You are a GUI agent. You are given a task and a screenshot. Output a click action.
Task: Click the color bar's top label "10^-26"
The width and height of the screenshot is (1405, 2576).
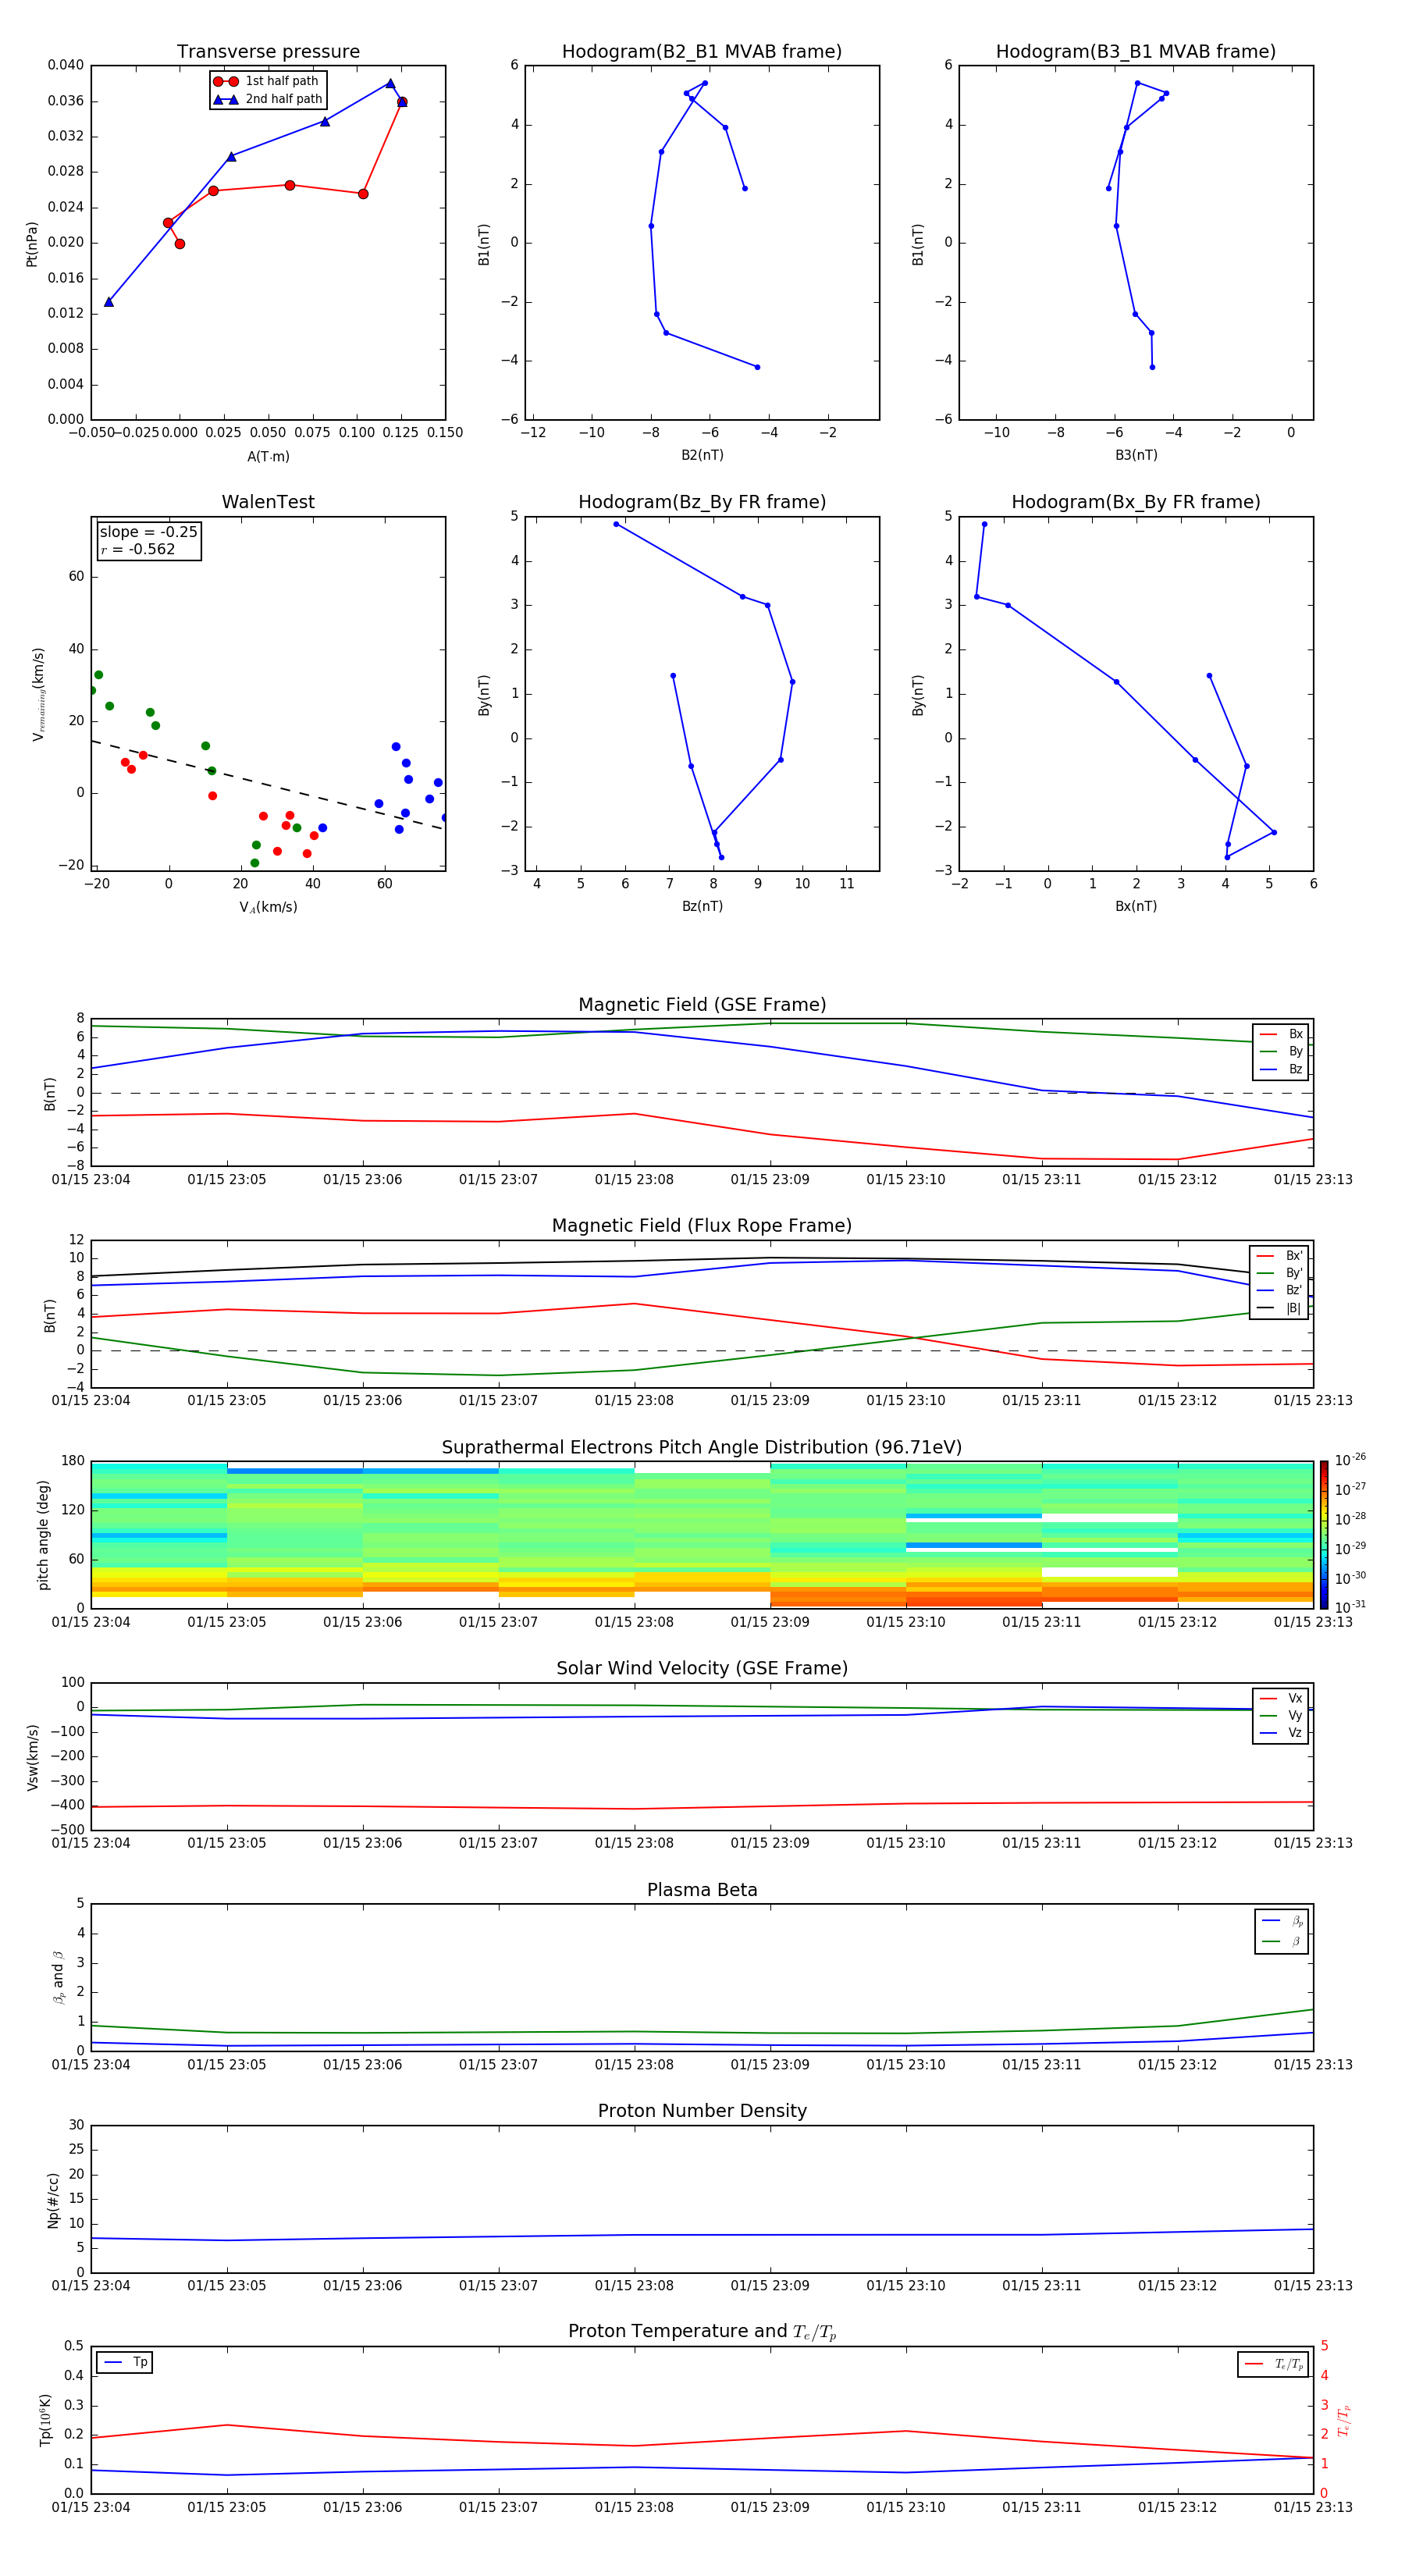coord(1350,1460)
